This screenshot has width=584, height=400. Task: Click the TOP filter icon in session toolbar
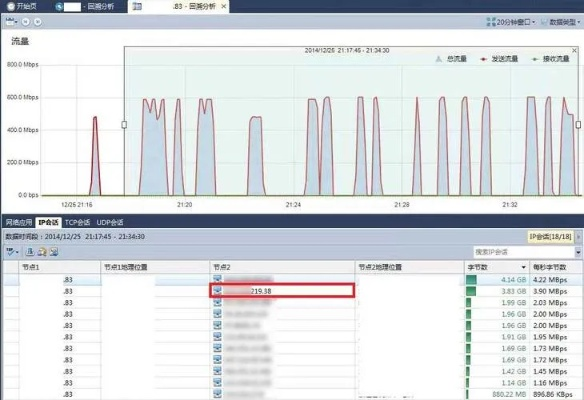(12, 252)
